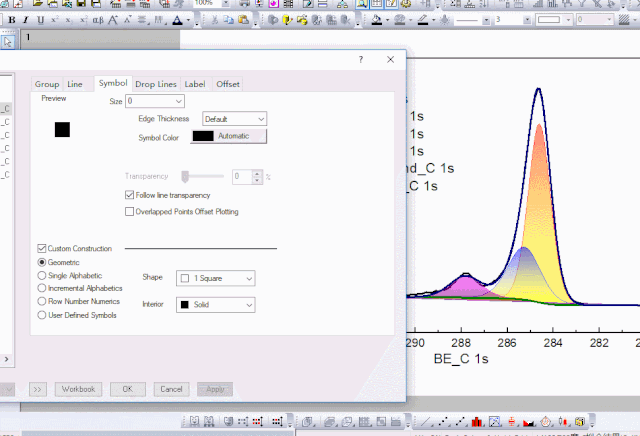Click the column chart plot icon
Viewport: 640px width, 436px height.
pyautogui.click(x=478, y=422)
